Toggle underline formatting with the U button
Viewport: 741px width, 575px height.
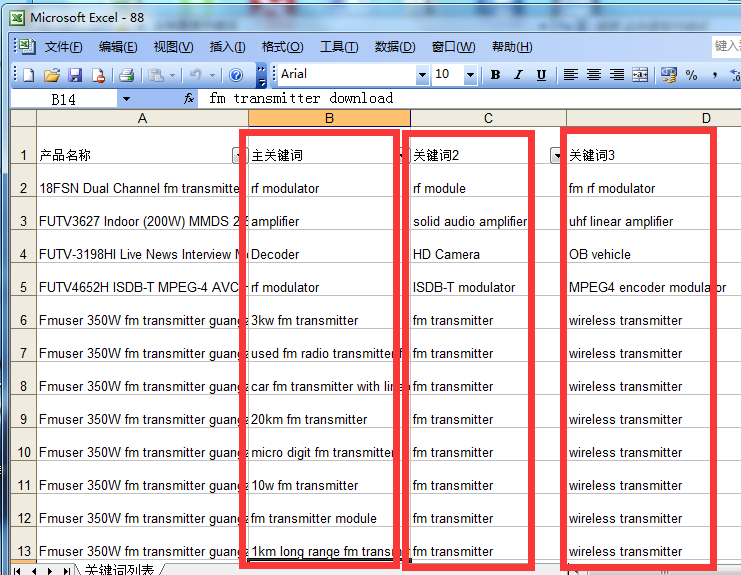coord(542,75)
